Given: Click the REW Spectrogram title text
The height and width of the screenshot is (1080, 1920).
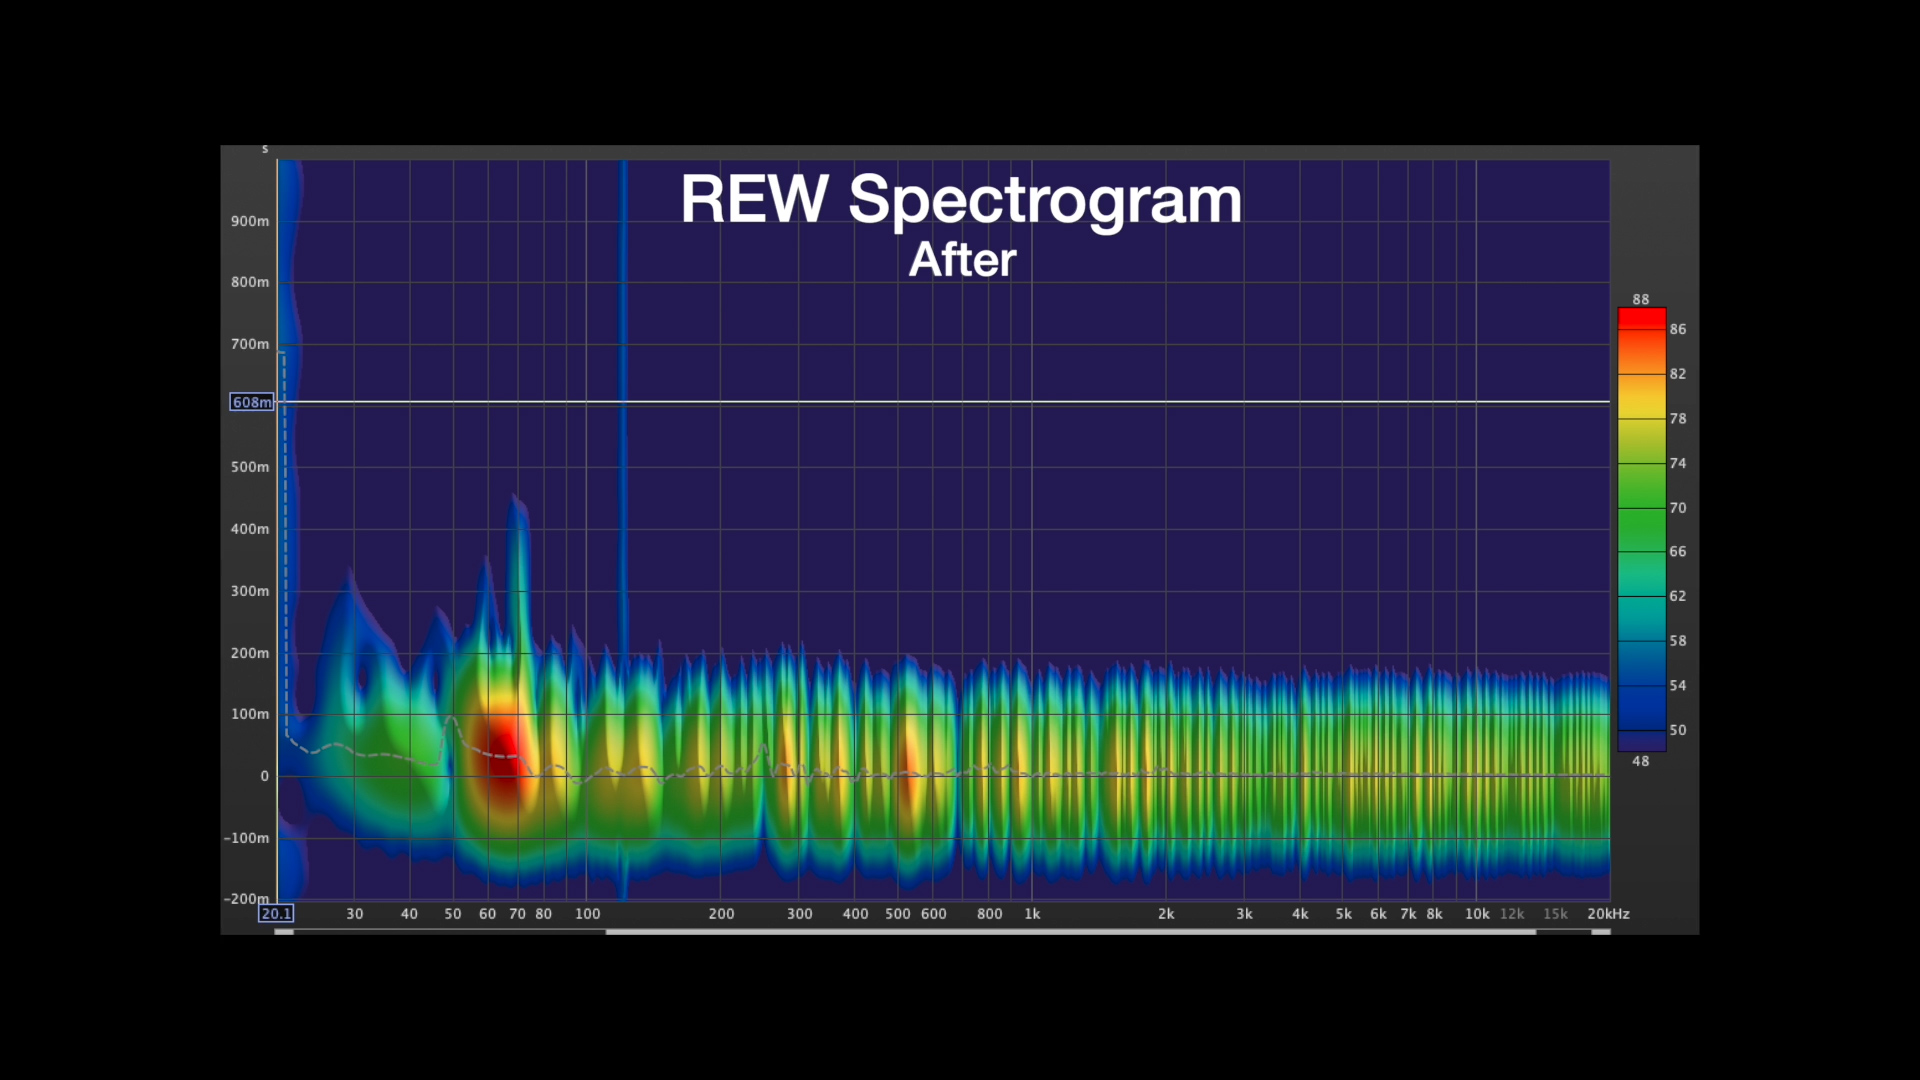Looking at the screenshot, I should click(x=961, y=200).
